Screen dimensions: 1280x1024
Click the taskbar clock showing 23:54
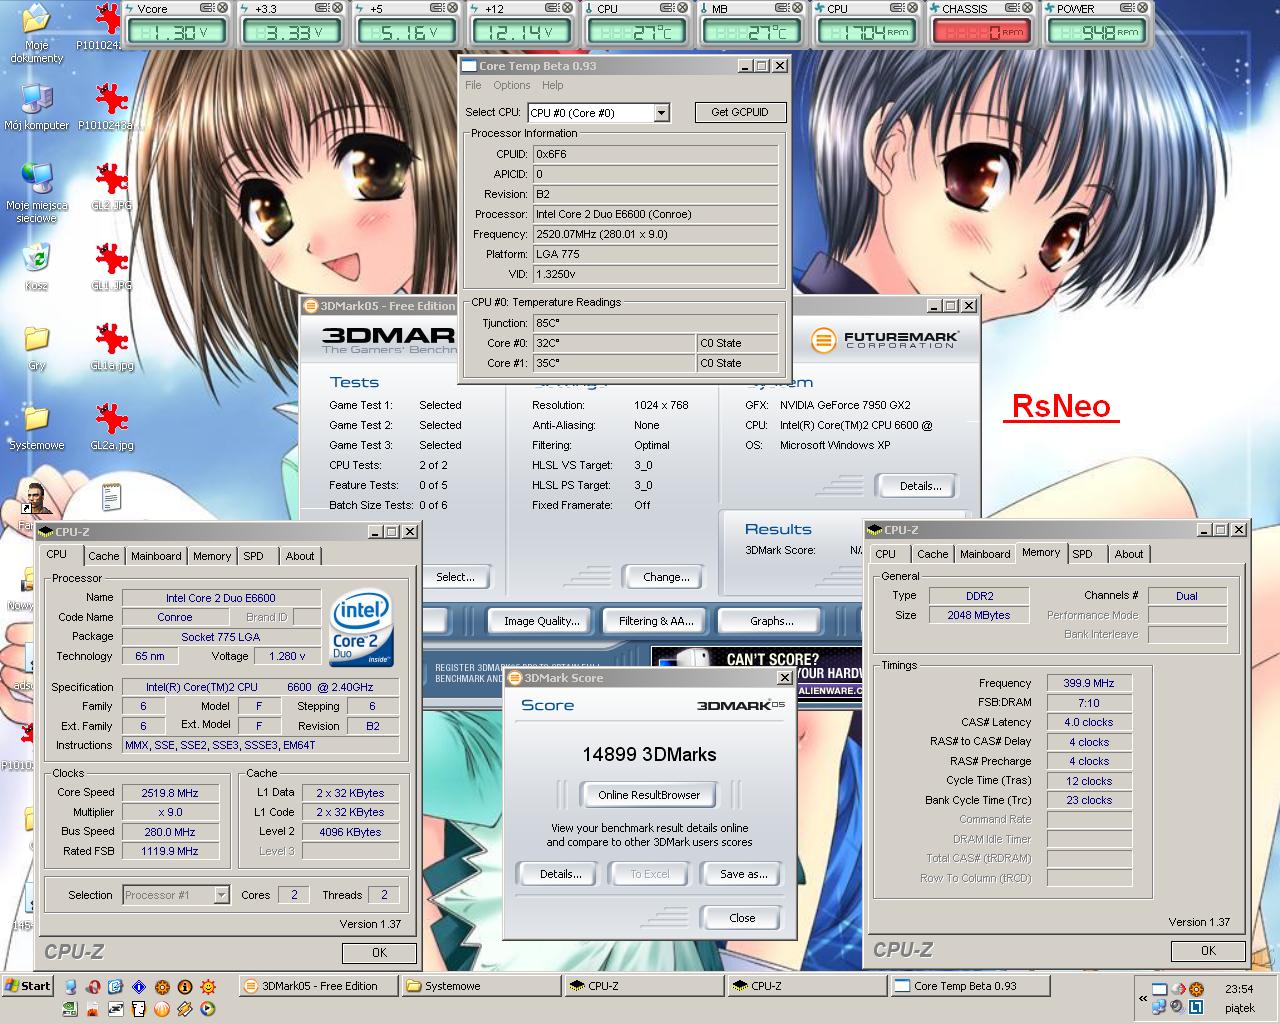(x=1239, y=989)
